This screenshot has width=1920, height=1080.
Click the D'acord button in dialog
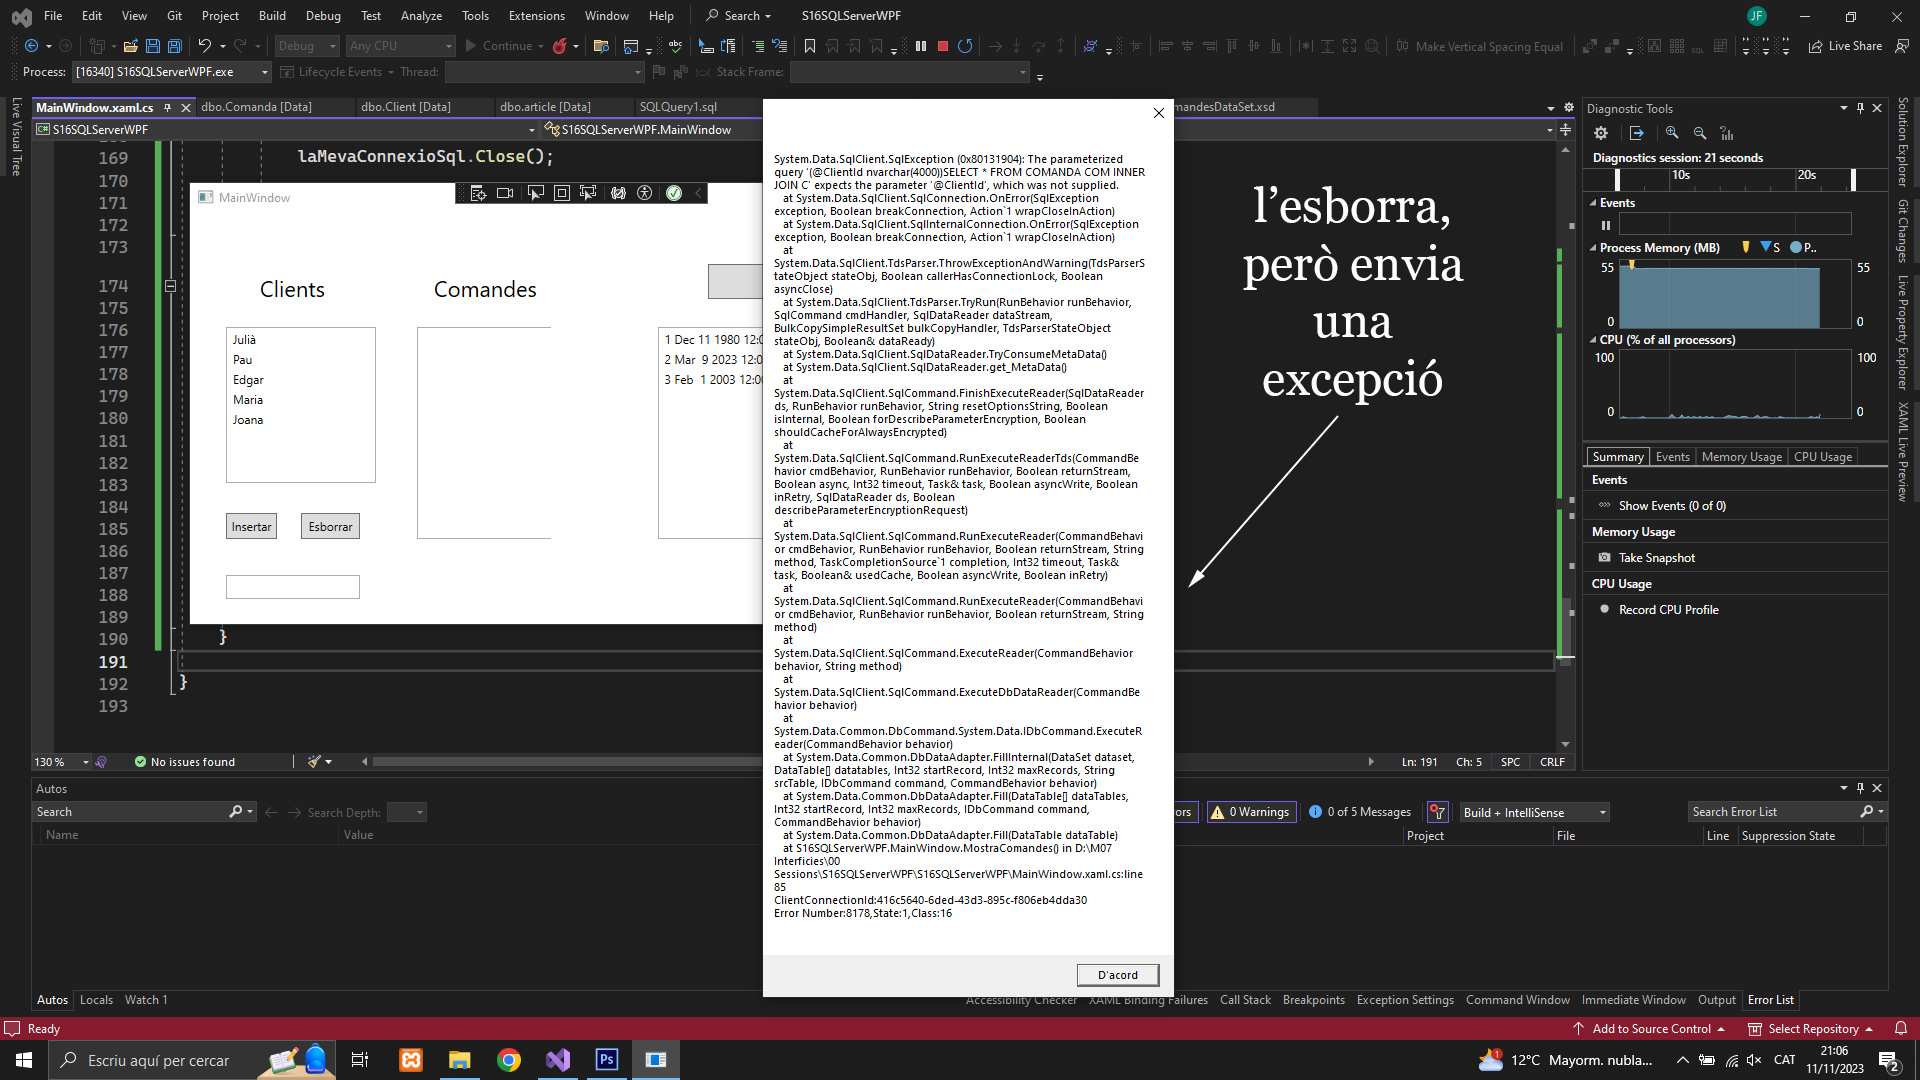(x=1117, y=975)
